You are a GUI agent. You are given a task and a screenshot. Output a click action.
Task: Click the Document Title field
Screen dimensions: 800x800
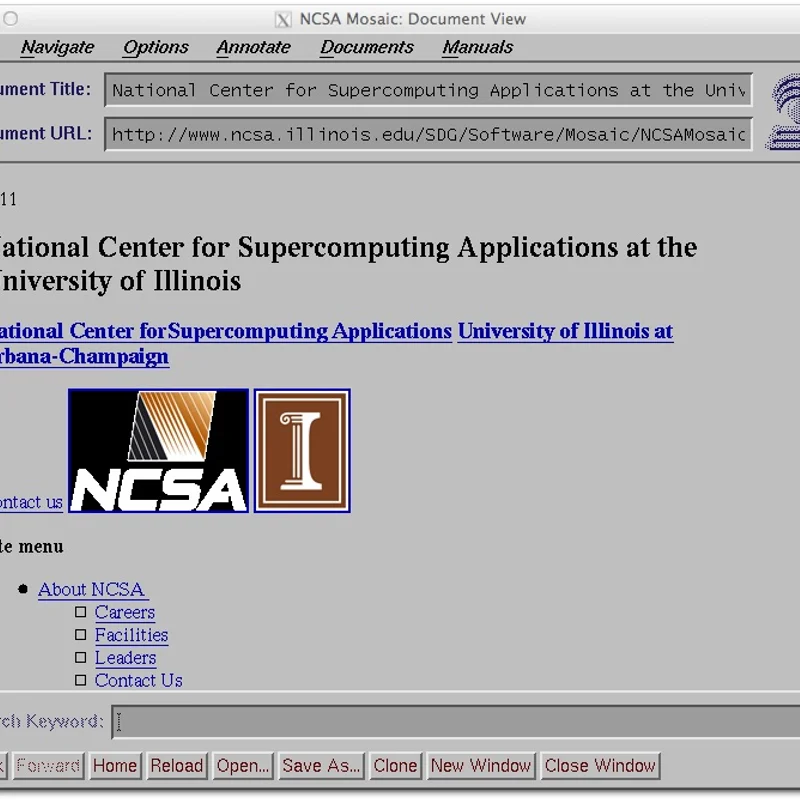click(x=428, y=90)
